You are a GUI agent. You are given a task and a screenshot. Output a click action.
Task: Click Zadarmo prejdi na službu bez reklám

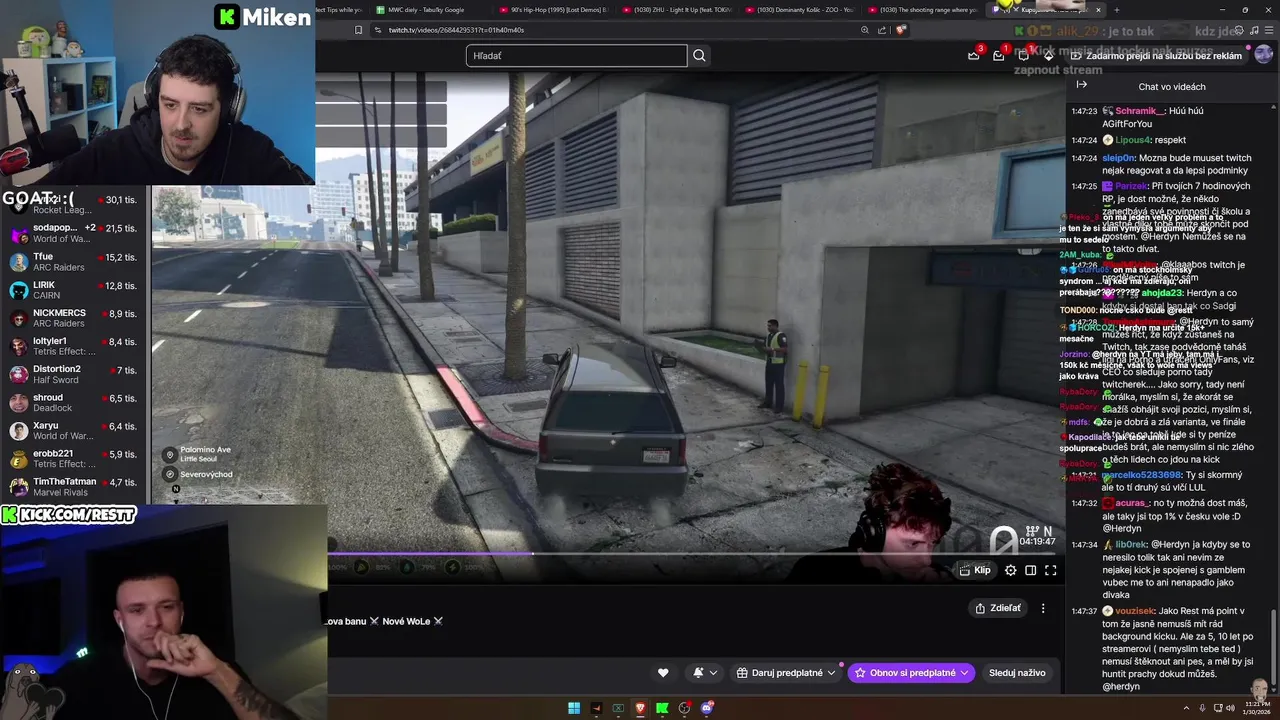point(1156,56)
